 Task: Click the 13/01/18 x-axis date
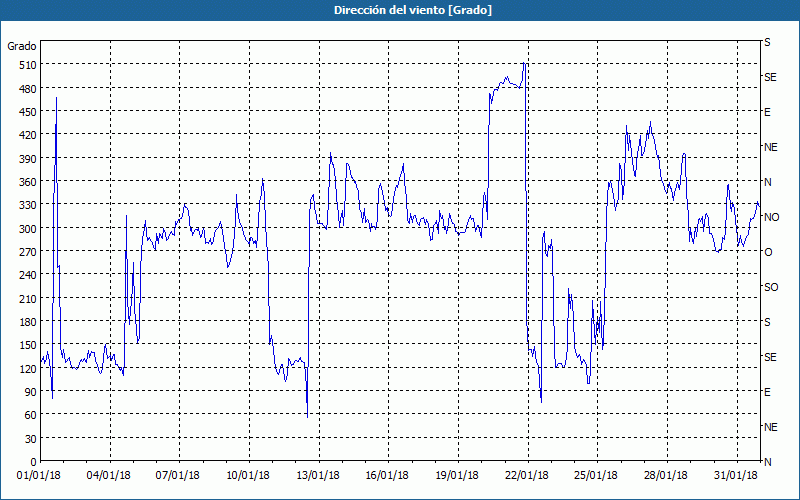point(318,476)
